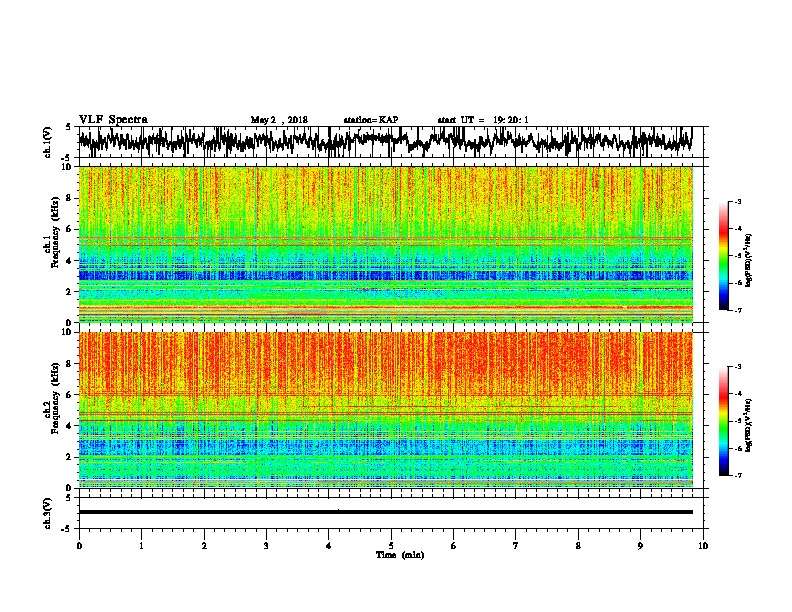The width and height of the screenshot is (792, 612).
Task: Click the ch.1 "Frequency (kHz)" axis label
Action: (x=55, y=233)
